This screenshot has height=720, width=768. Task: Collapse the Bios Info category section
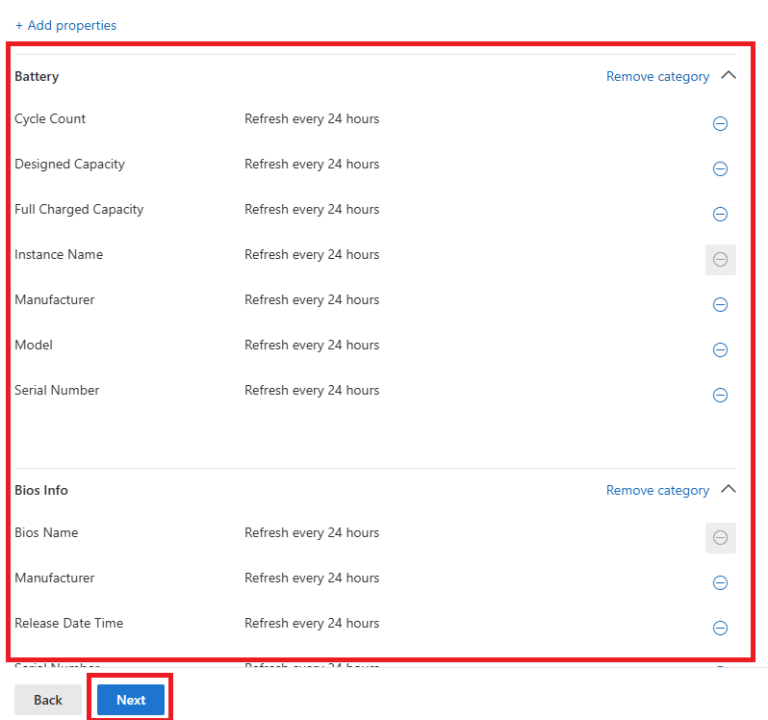(x=728, y=490)
